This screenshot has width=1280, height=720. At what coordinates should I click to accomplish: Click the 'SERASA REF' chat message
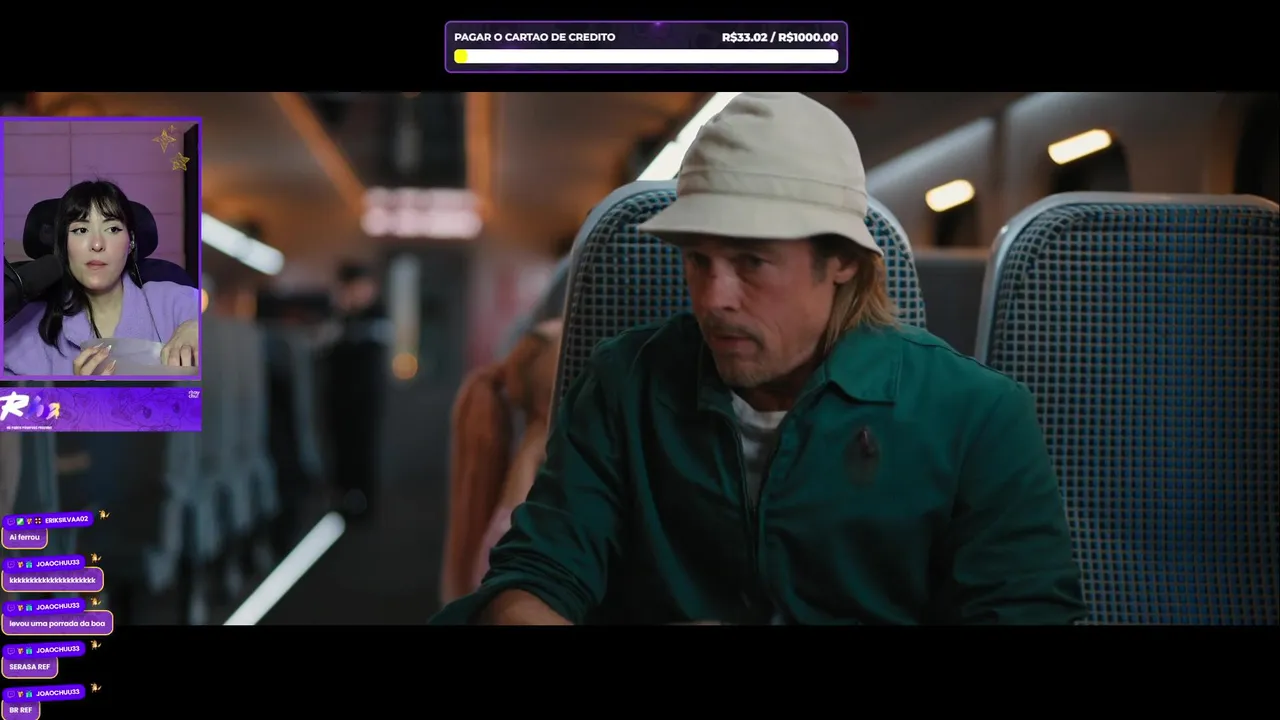(29, 666)
